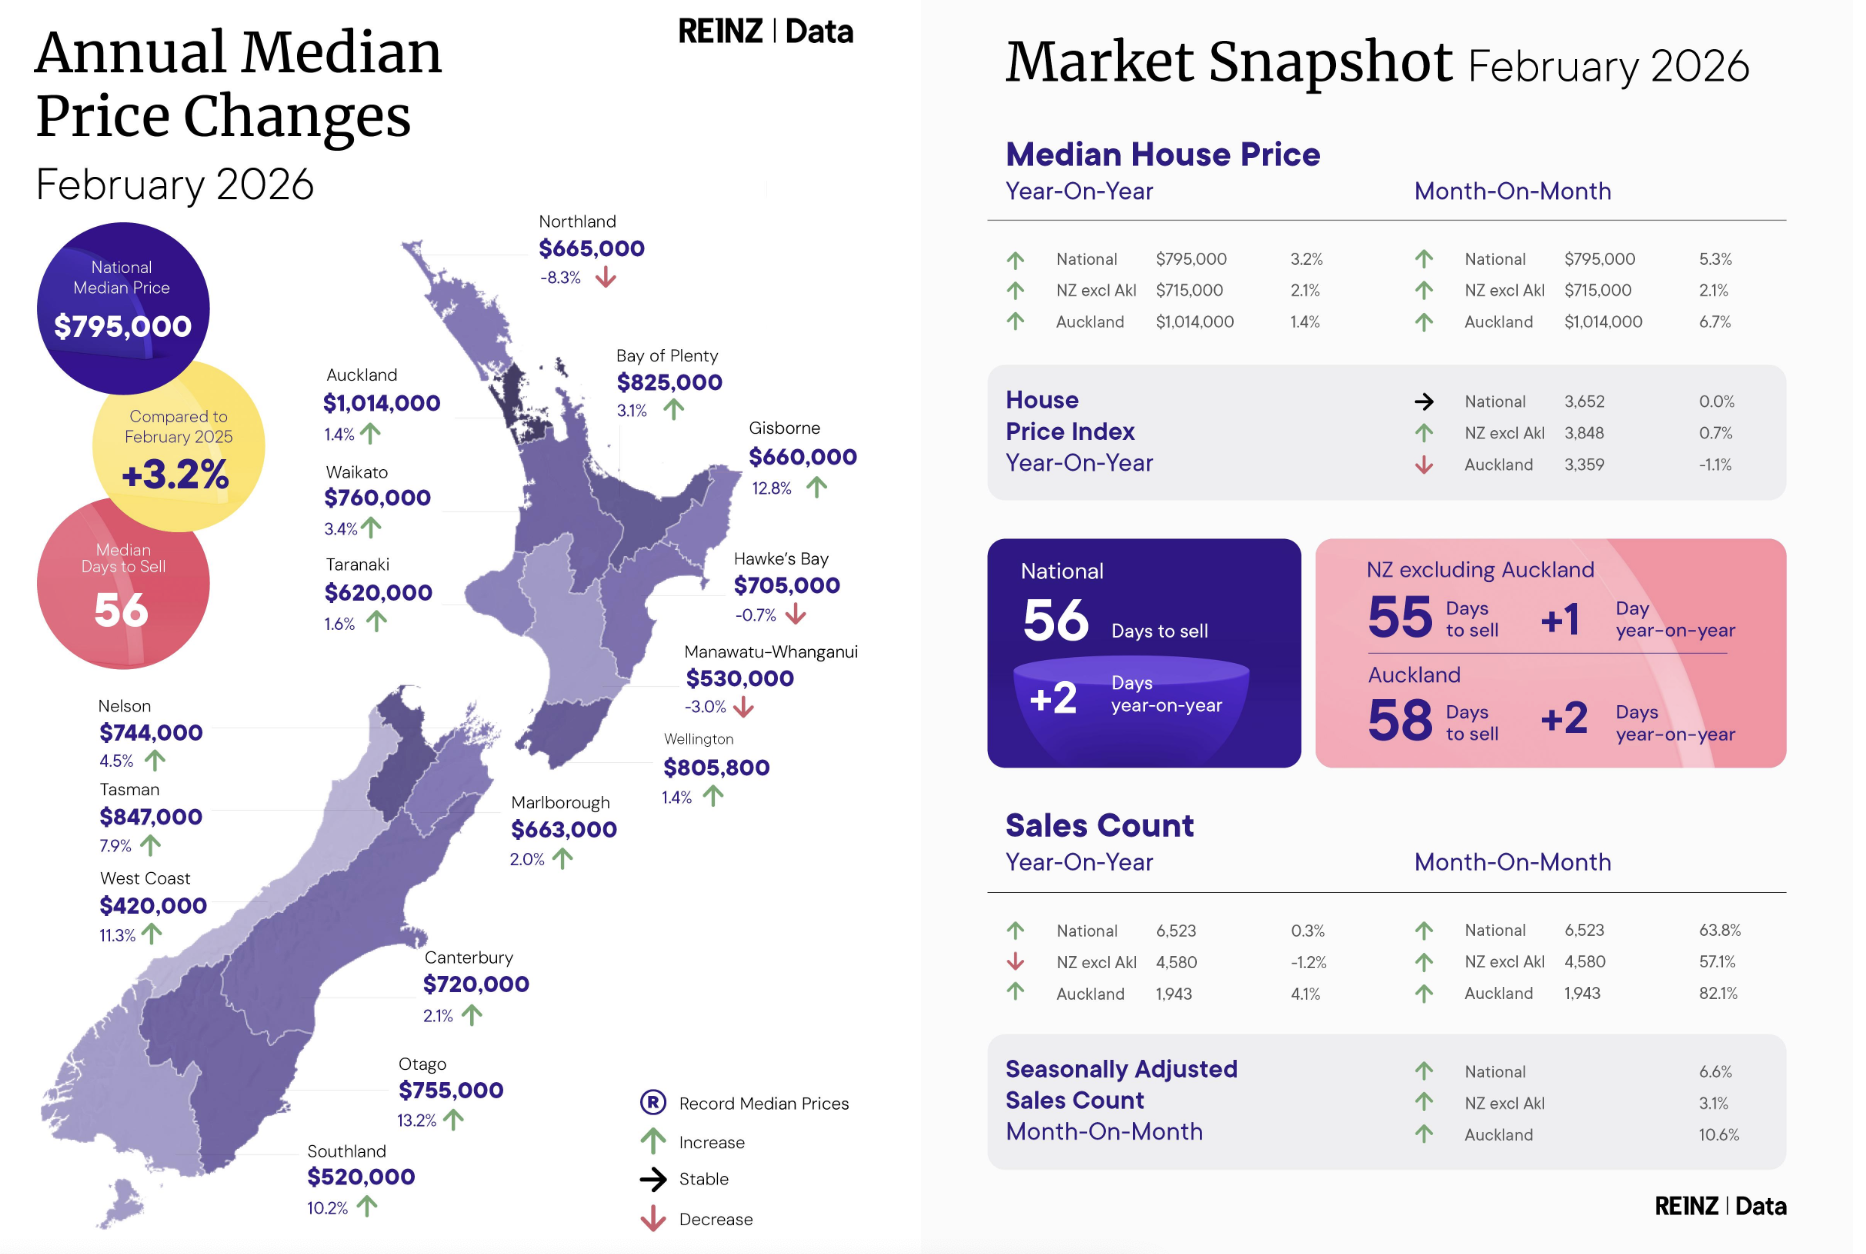The width and height of the screenshot is (1866, 1254).
Task: Click the red down arrow beside Northland -8.3%
Action: click(x=606, y=278)
